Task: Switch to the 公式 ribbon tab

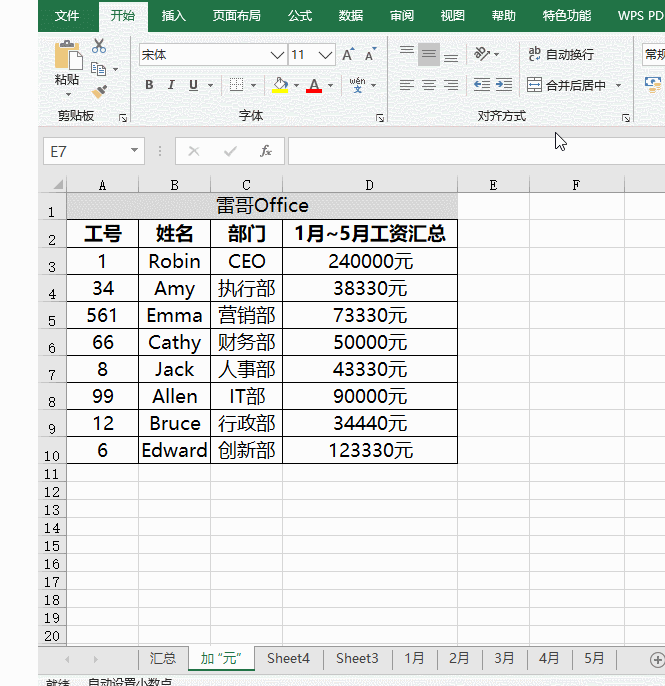Action: coord(300,16)
